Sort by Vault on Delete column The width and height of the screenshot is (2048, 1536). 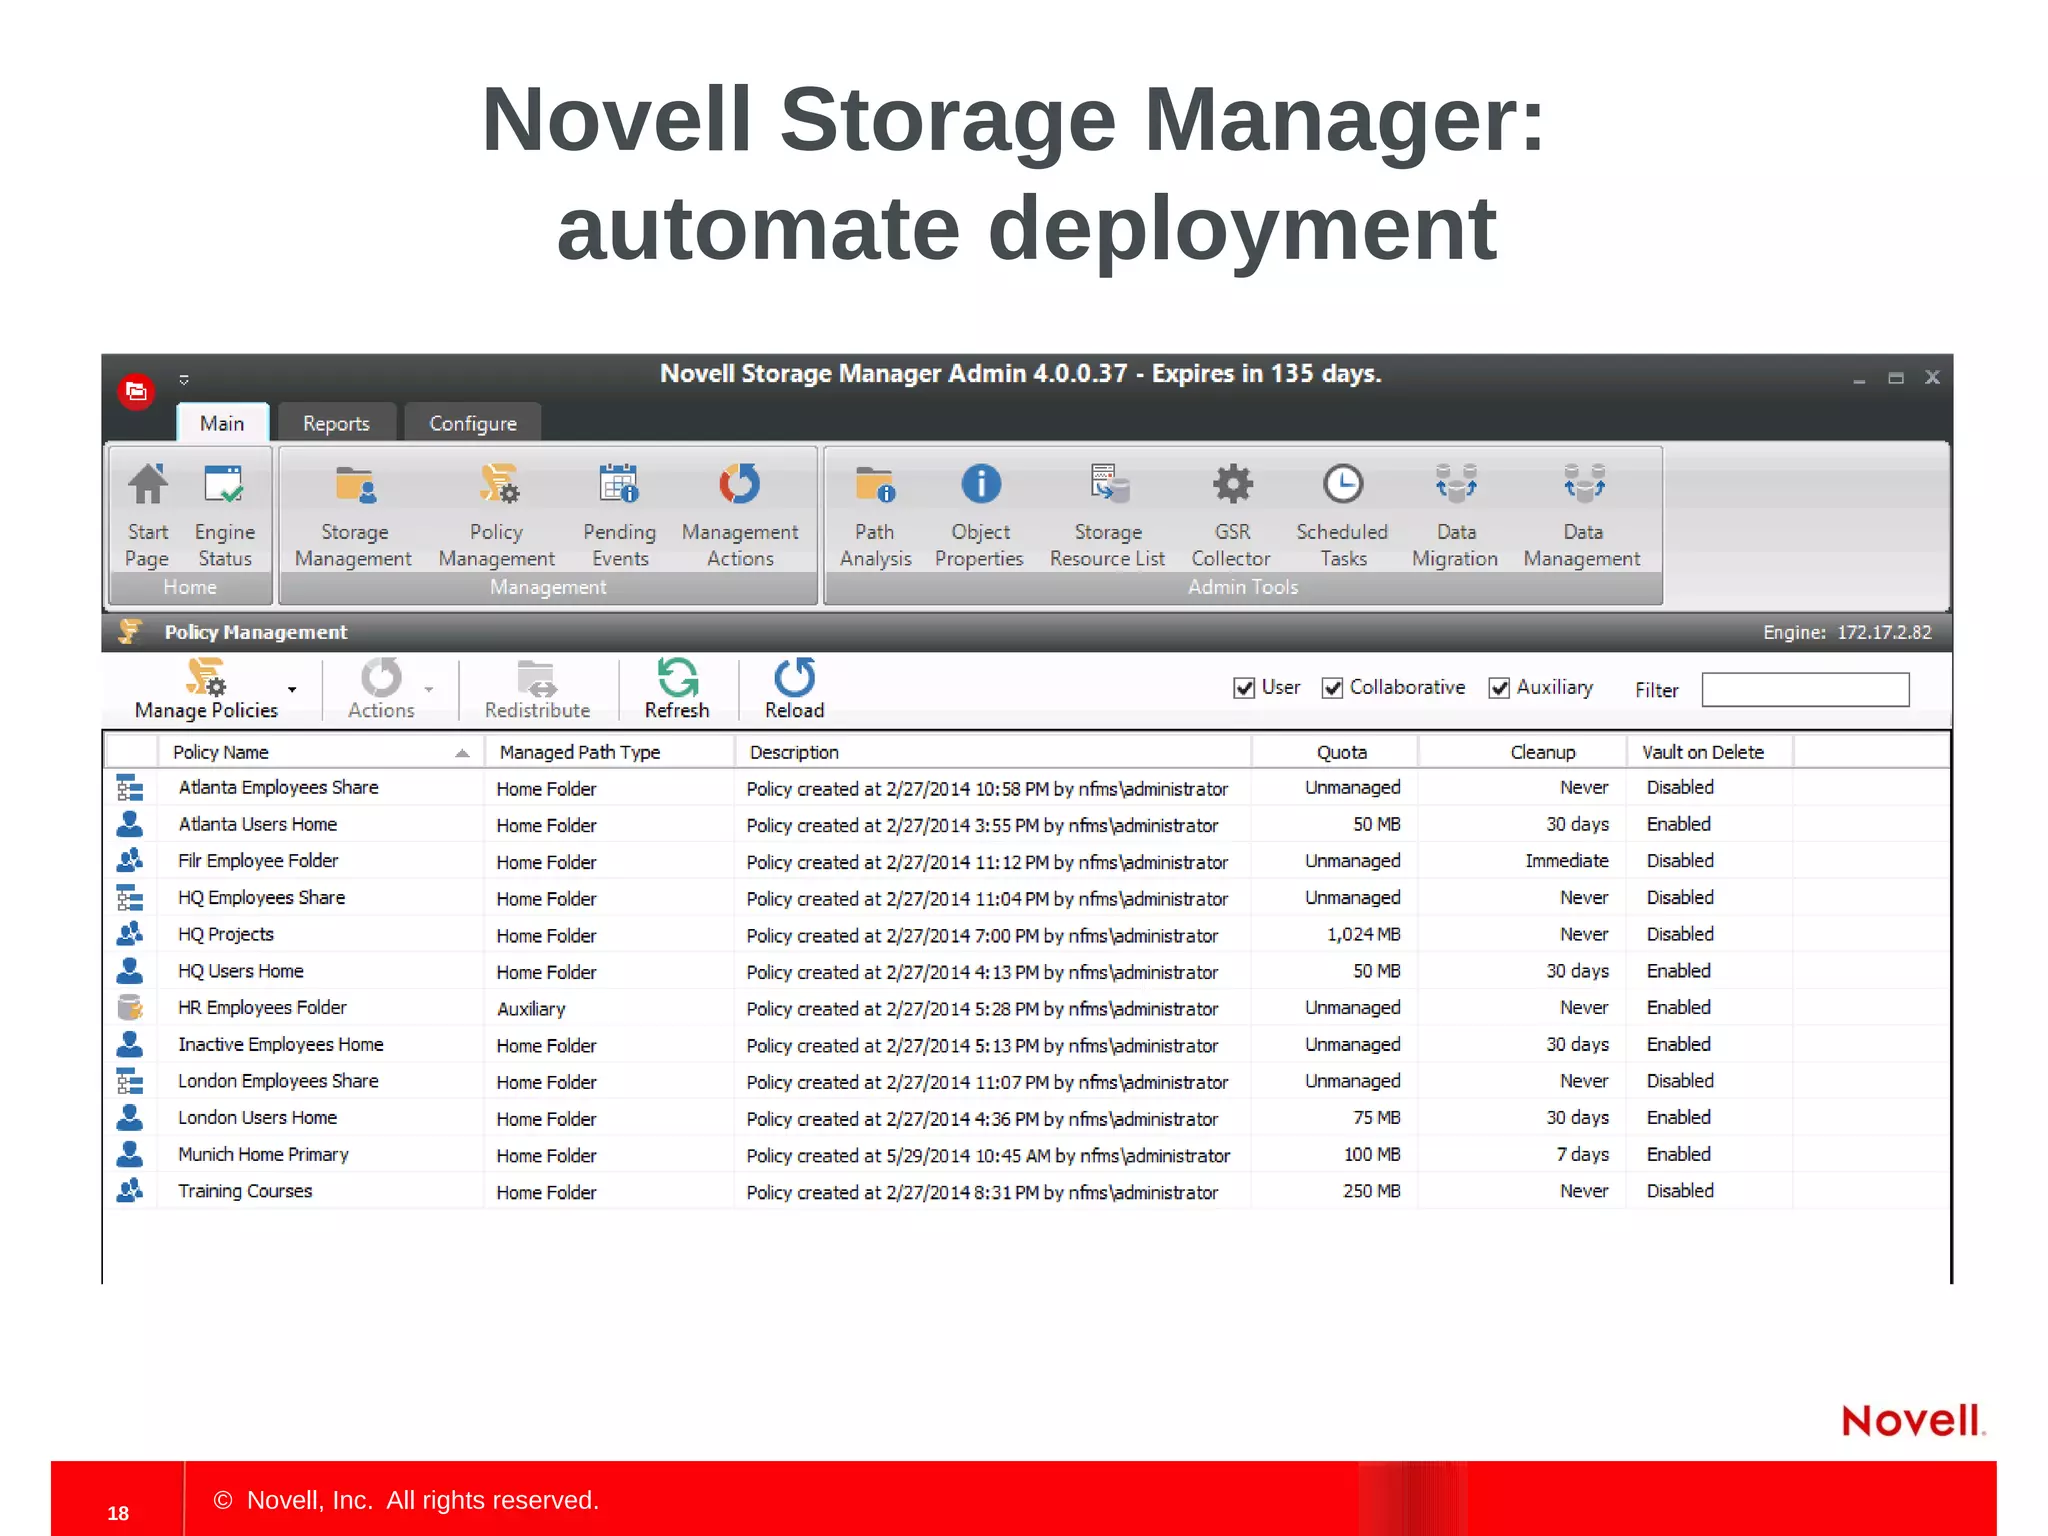click(x=1709, y=752)
